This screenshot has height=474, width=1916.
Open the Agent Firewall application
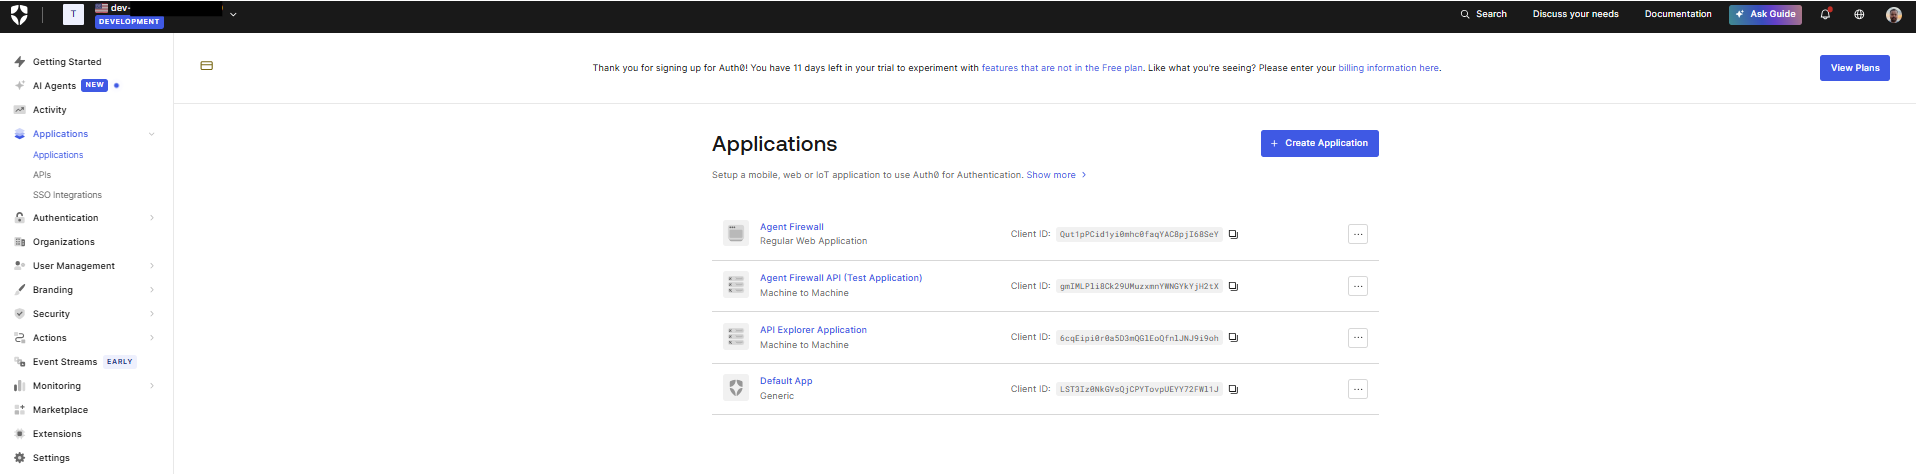tap(791, 227)
